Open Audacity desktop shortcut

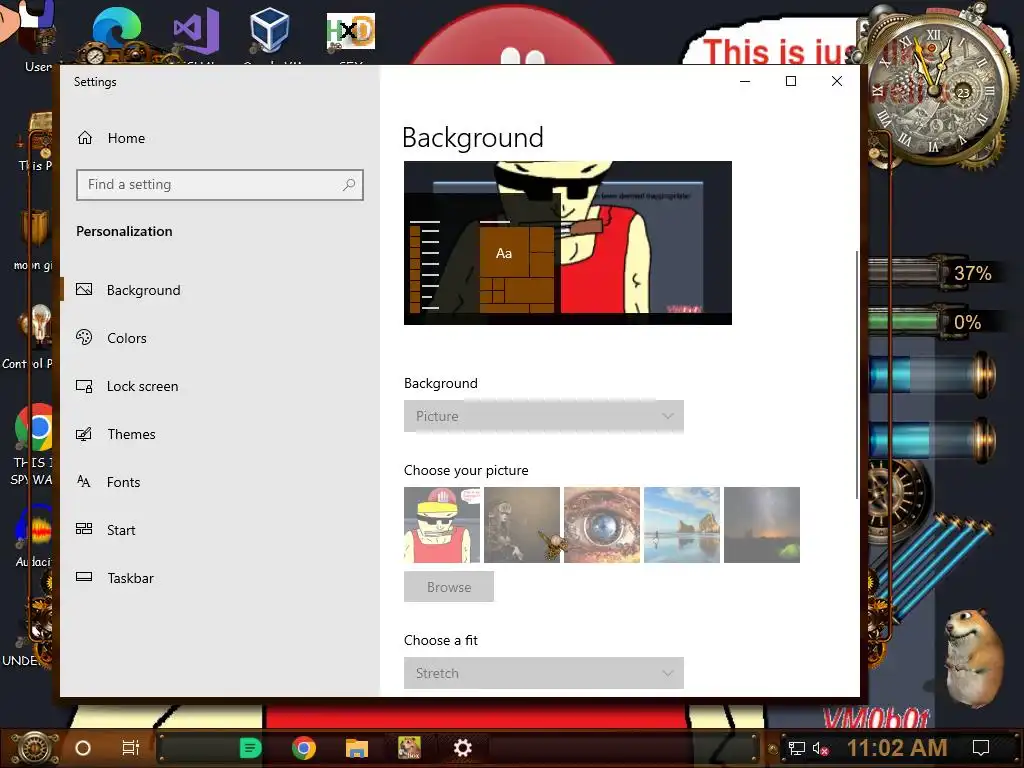(x=36, y=528)
